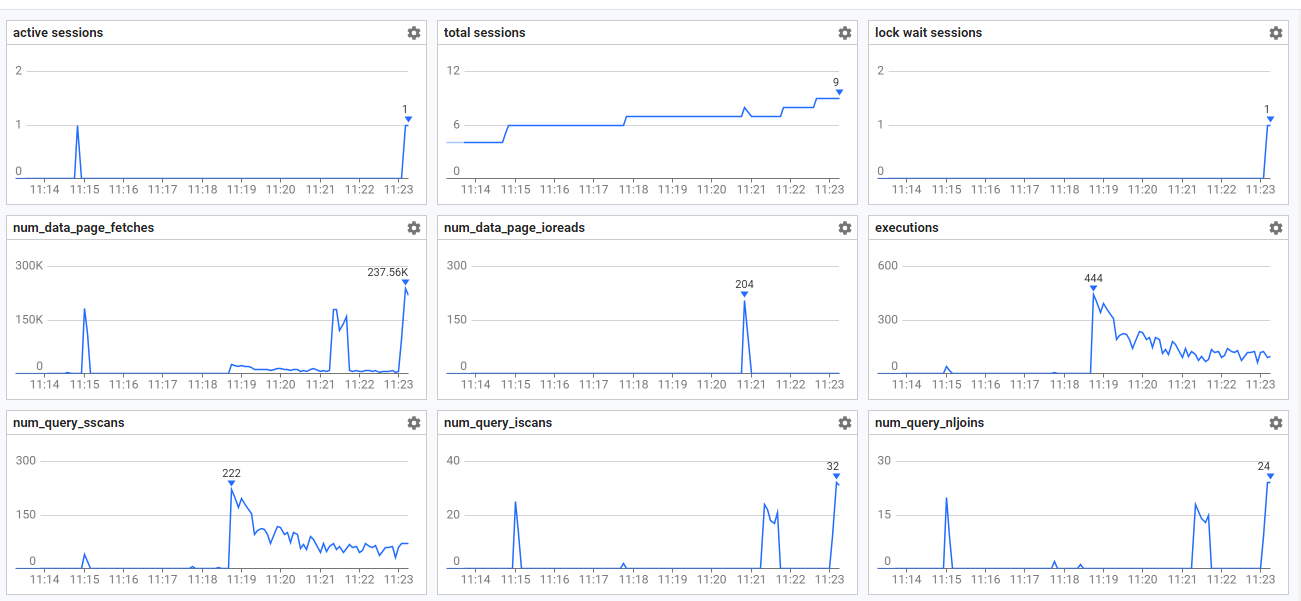The width and height of the screenshot is (1301, 601).
Task: Open num_query_sscans chart settings gear
Action: [414, 423]
